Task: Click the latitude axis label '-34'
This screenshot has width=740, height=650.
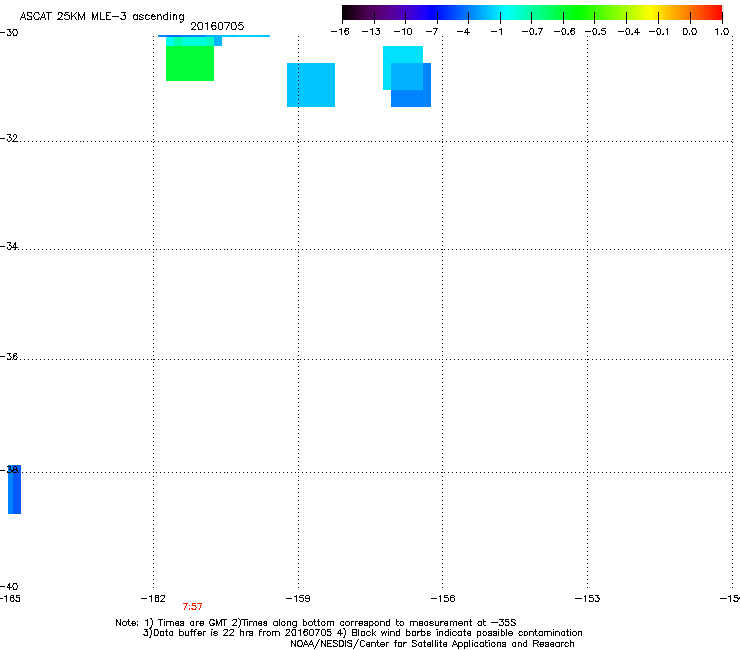Action: tap(9, 246)
